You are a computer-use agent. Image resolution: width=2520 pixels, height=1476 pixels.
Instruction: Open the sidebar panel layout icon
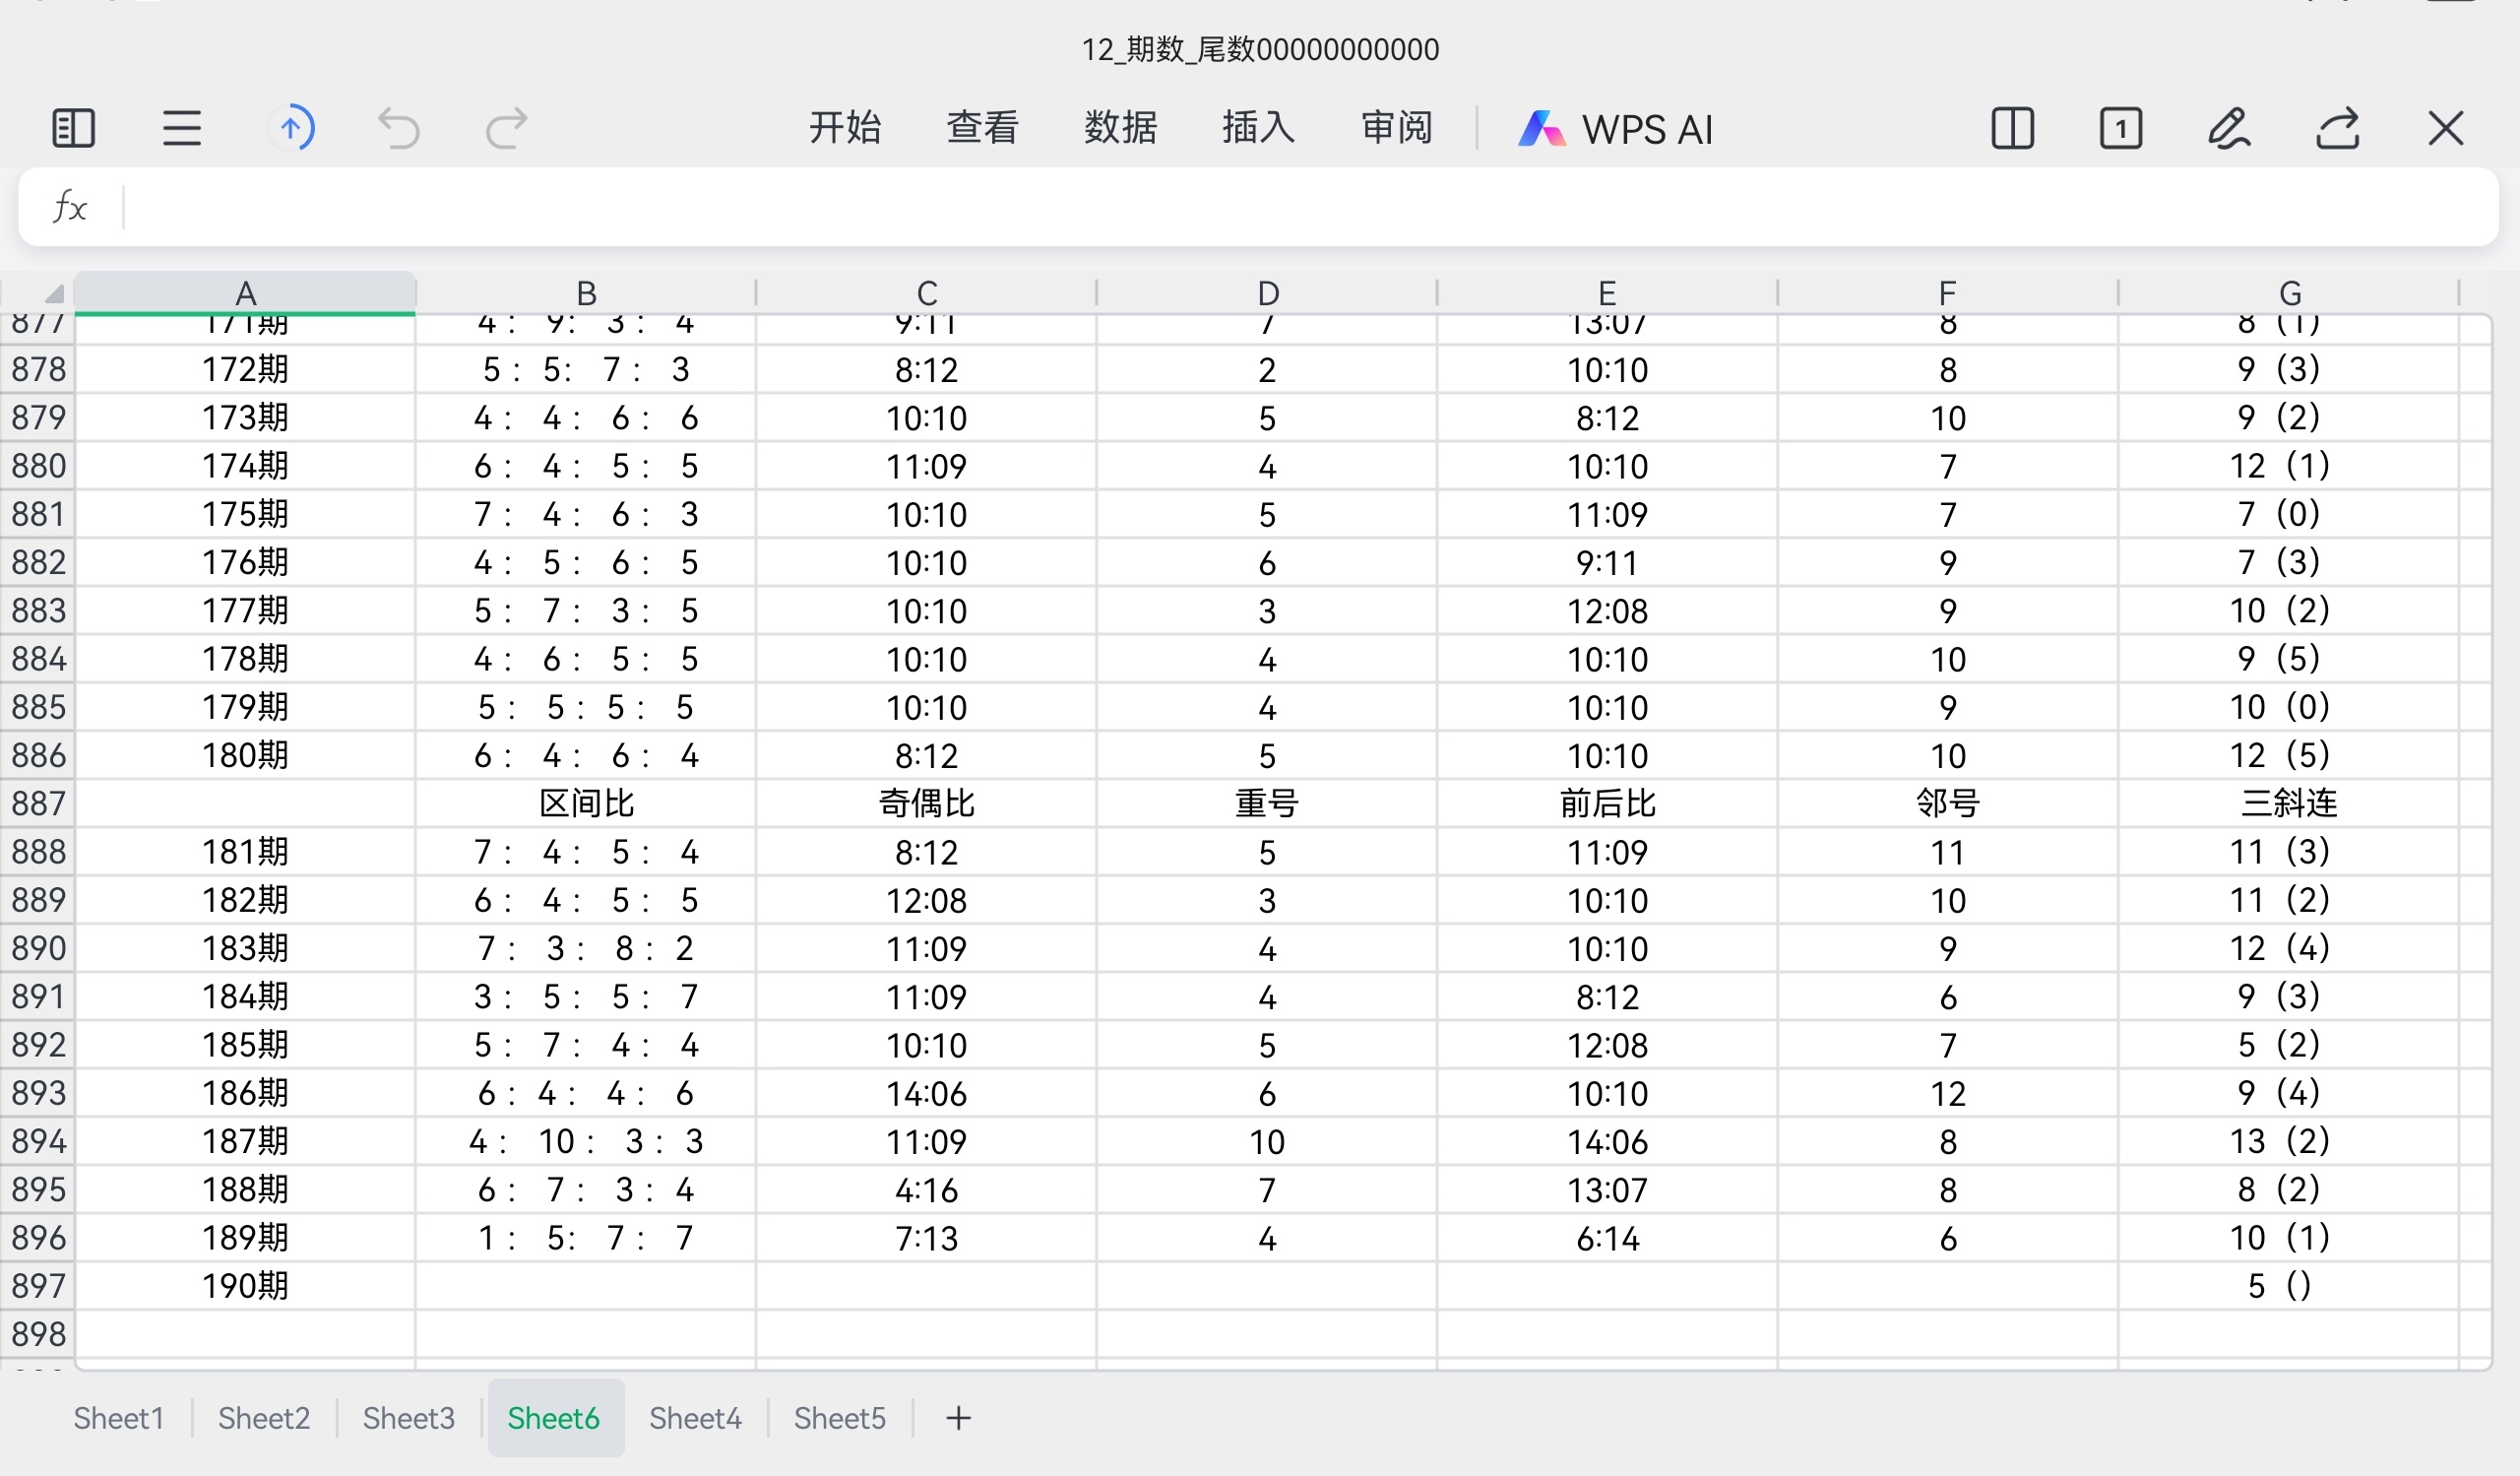73,129
